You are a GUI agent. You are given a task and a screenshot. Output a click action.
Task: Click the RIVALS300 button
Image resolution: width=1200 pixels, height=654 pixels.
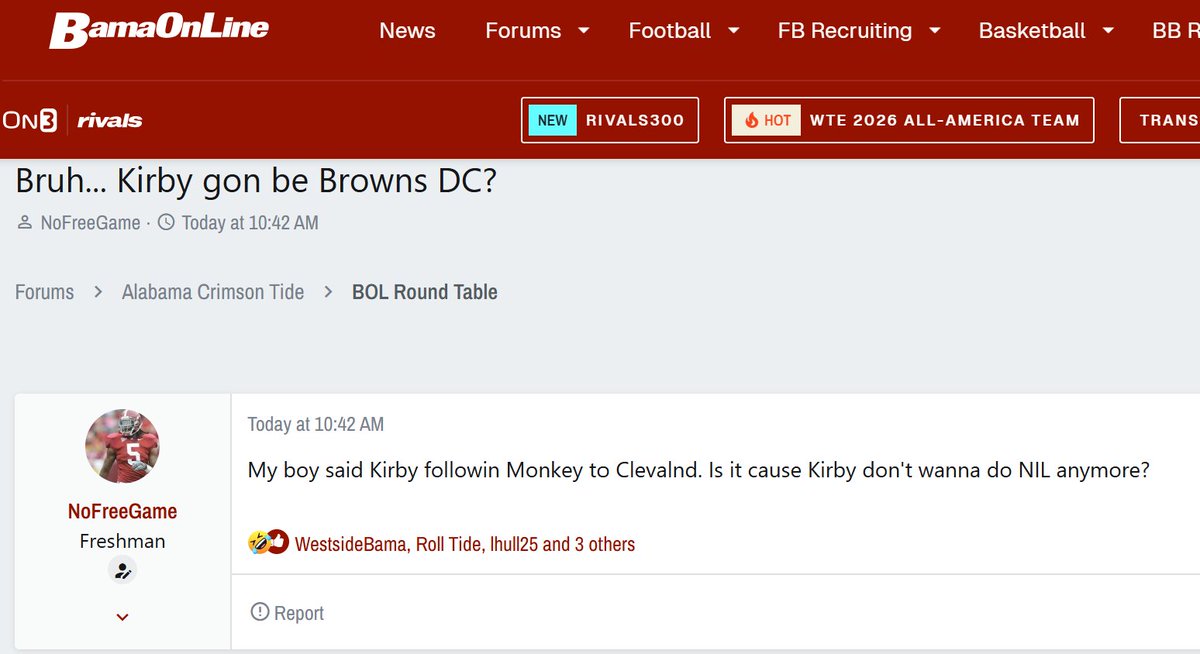click(610, 120)
